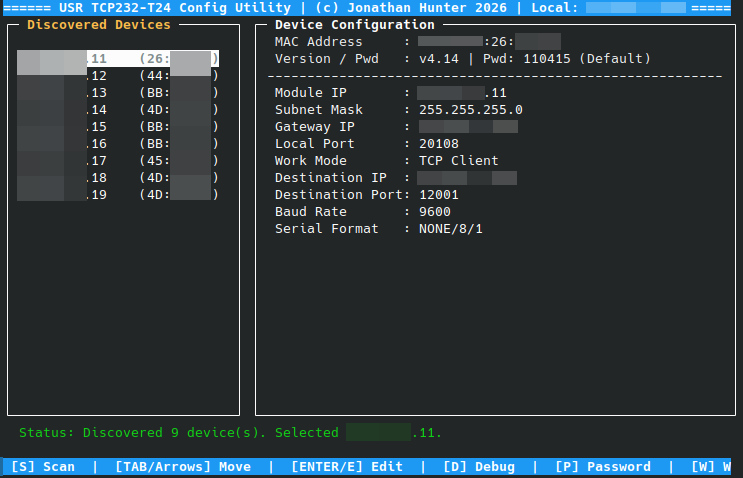743x478 pixels.
Task: Click the Local address in the header bar
Action: pos(636,8)
